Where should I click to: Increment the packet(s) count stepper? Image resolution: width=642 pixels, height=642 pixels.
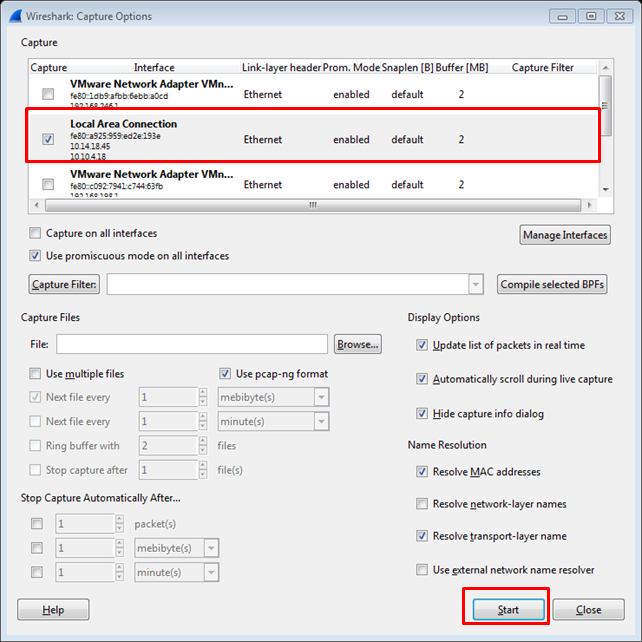pos(119,519)
